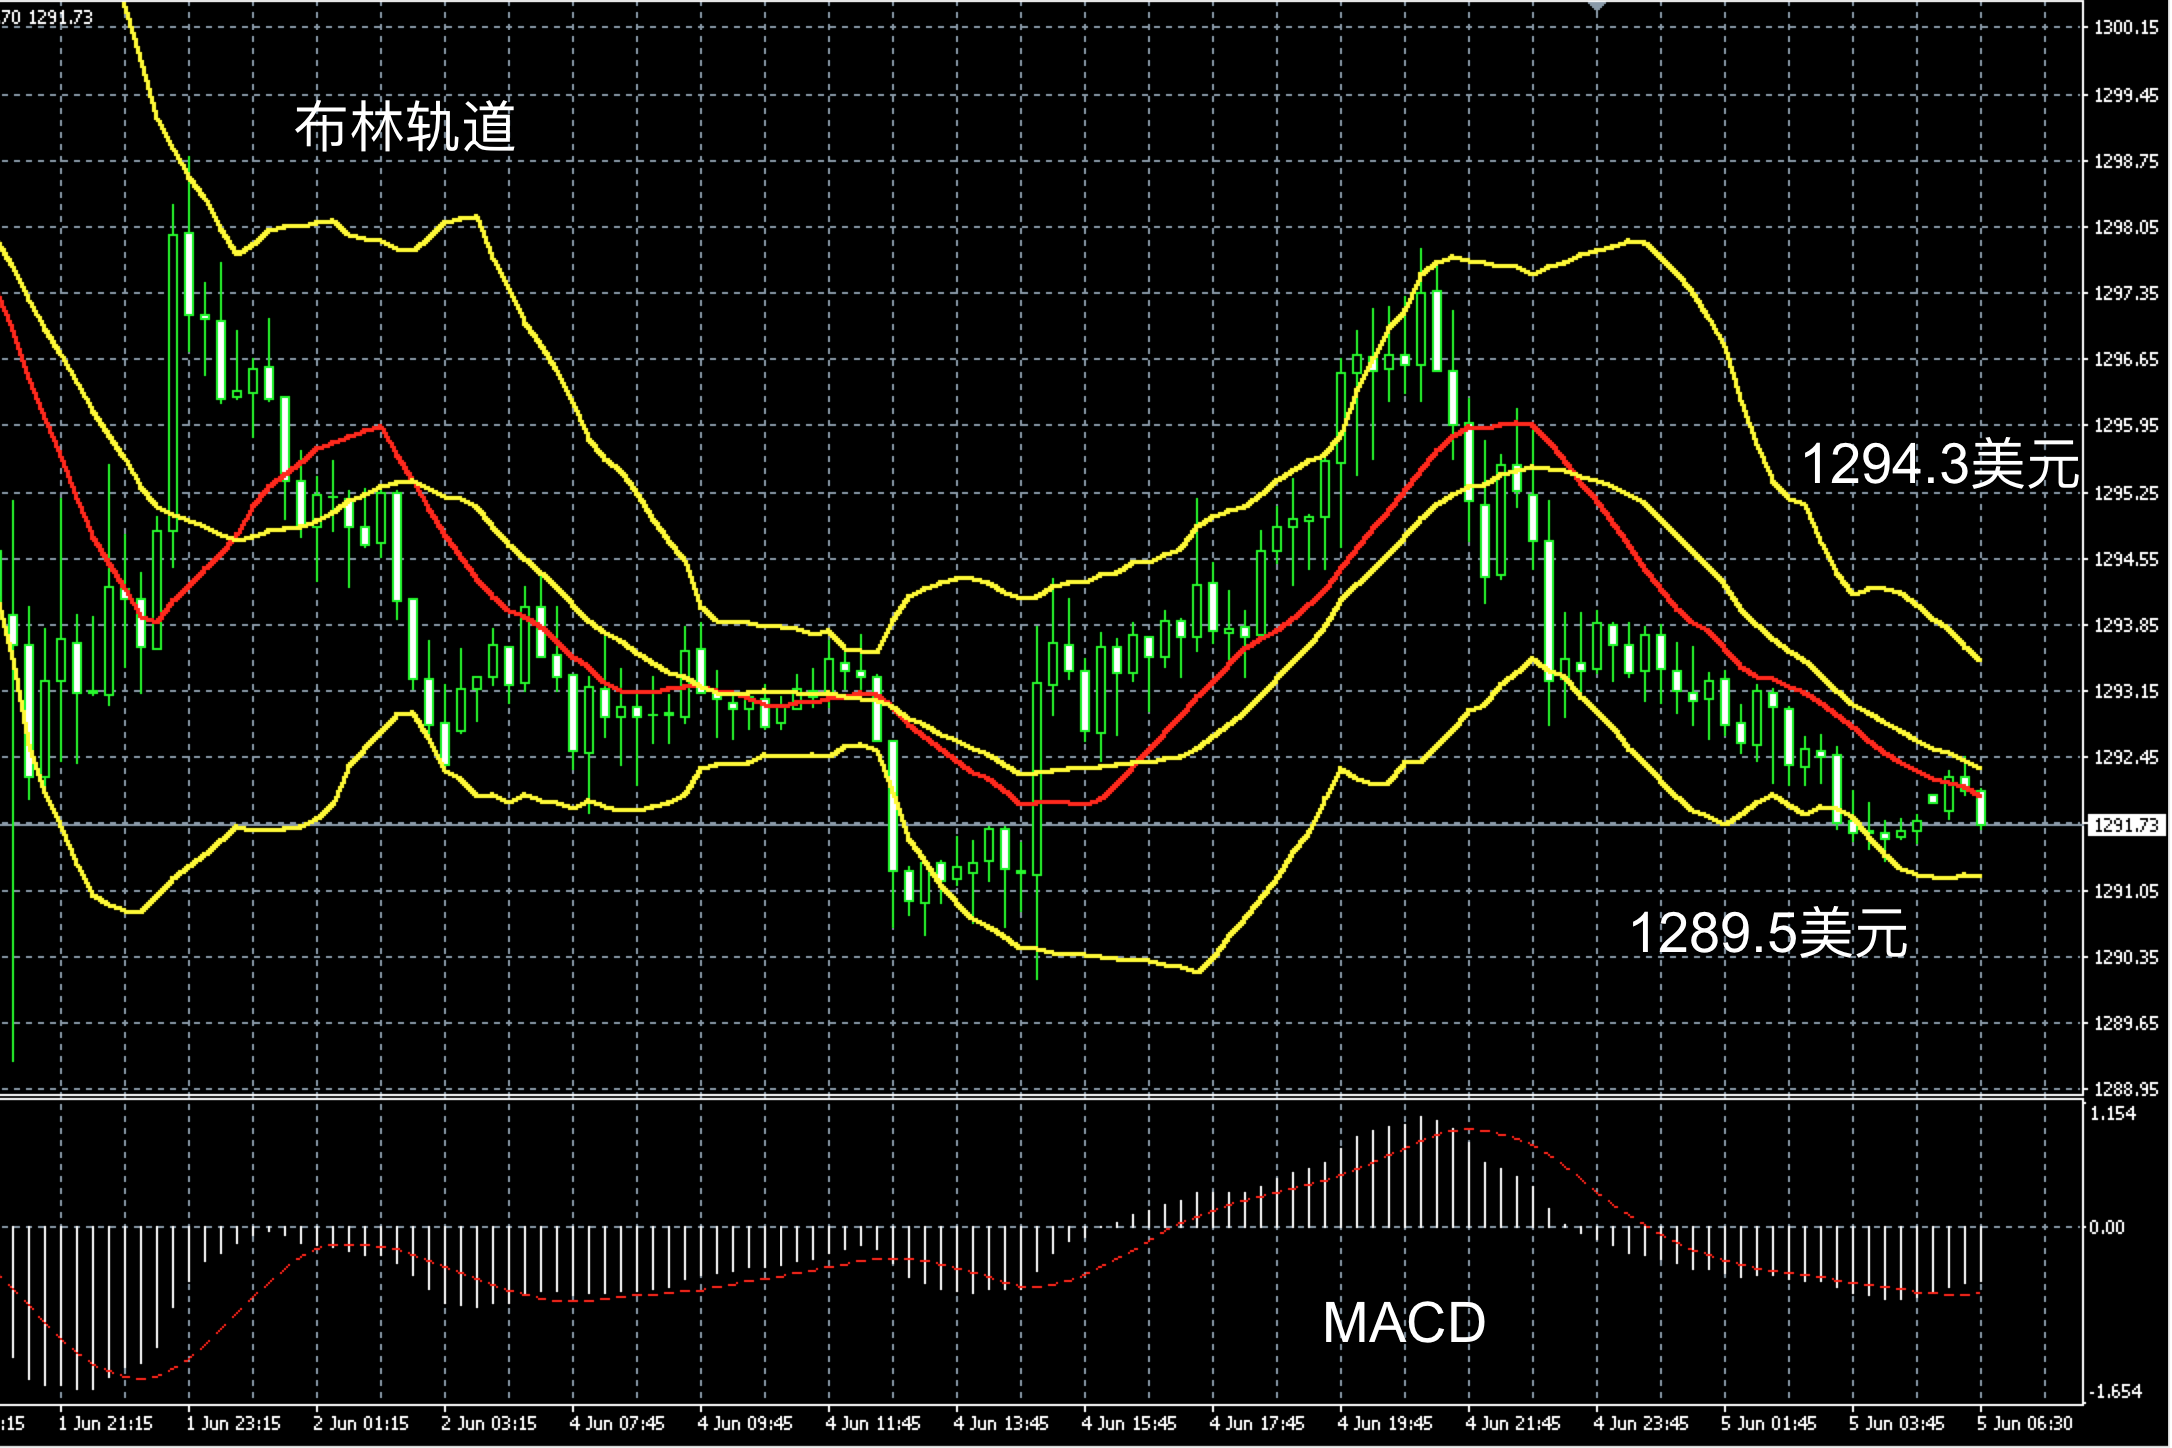Image resolution: width=2172 pixels, height=1448 pixels.
Task: Click the last candlestick at chart's right edge
Action: click(x=1982, y=808)
